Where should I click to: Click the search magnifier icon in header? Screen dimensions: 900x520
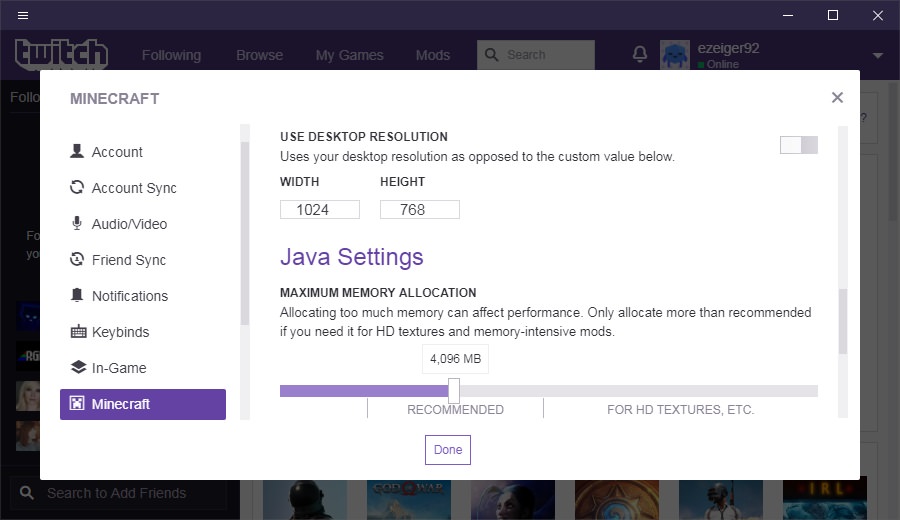[x=491, y=55]
